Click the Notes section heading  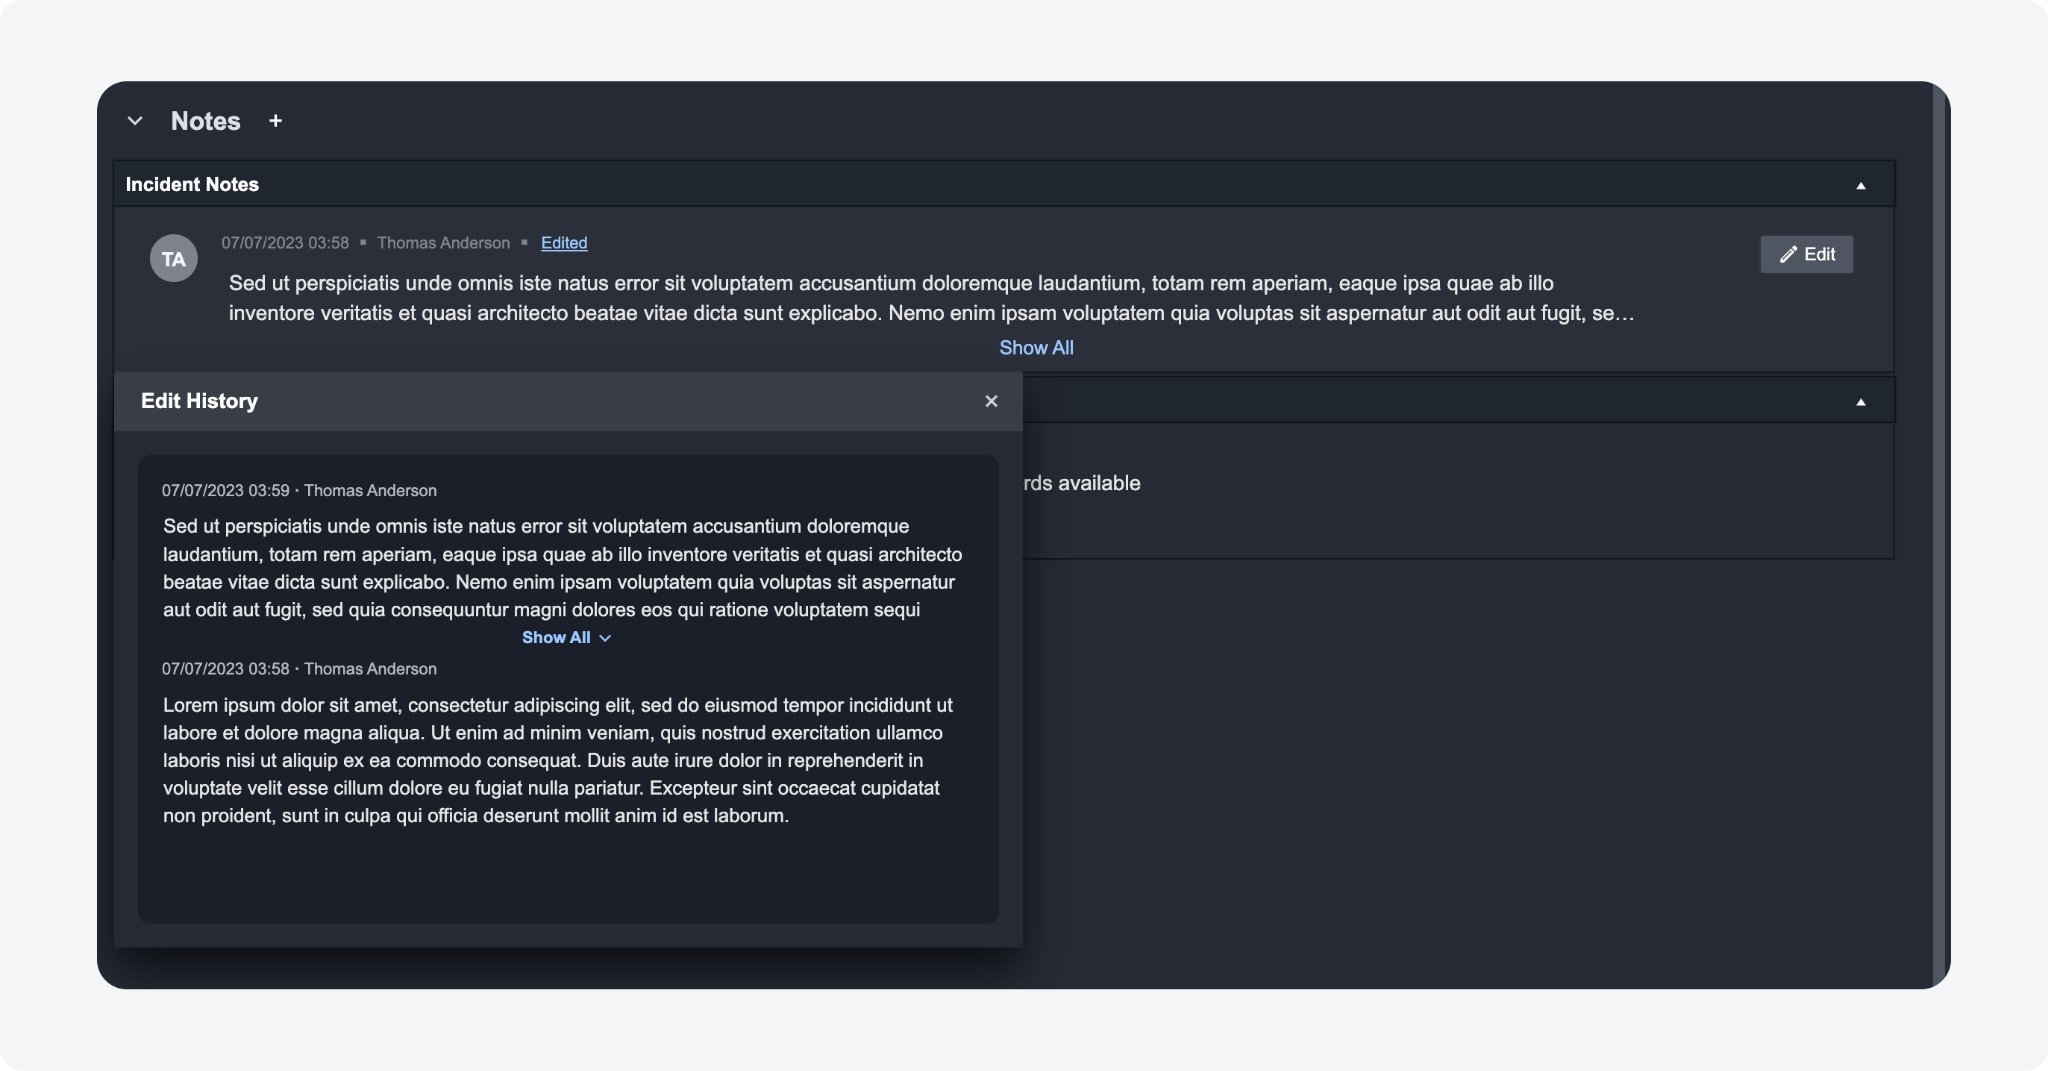(205, 121)
